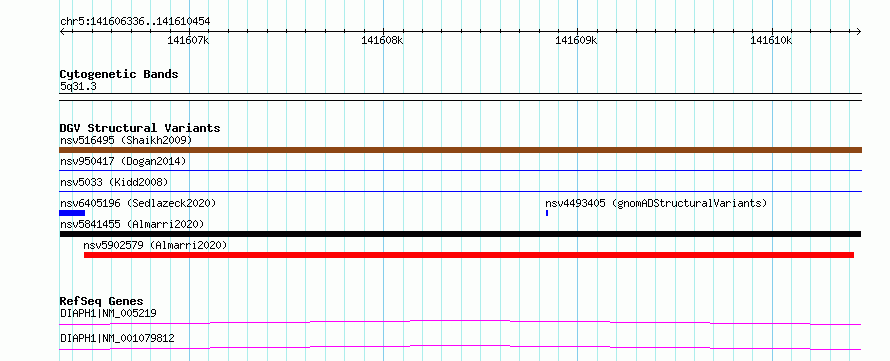Click the 5q31.3 cytogenetic band label

78,86
